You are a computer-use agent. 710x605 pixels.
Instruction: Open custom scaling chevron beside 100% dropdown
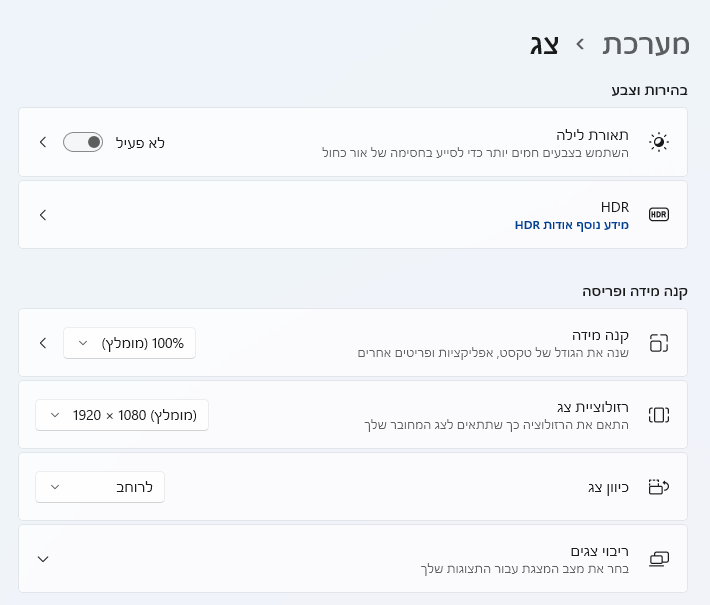coord(42,343)
